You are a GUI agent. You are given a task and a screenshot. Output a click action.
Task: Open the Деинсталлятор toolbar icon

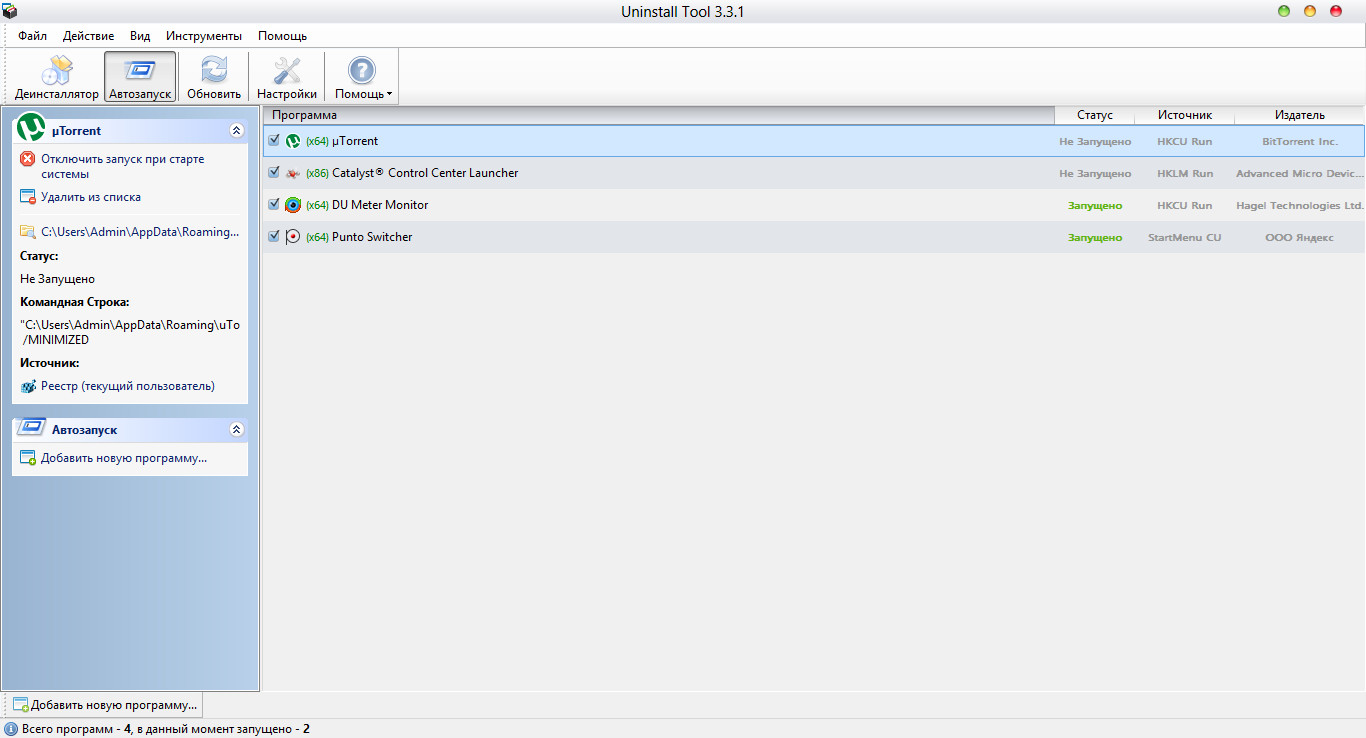coord(57,72)
